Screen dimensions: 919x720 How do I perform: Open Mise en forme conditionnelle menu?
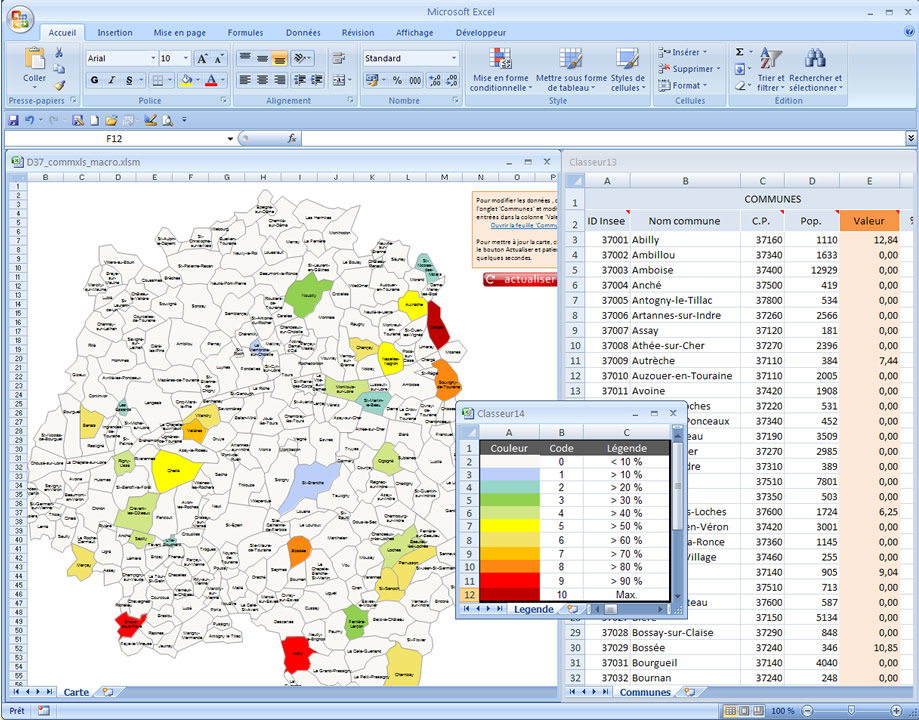[500, 69]
